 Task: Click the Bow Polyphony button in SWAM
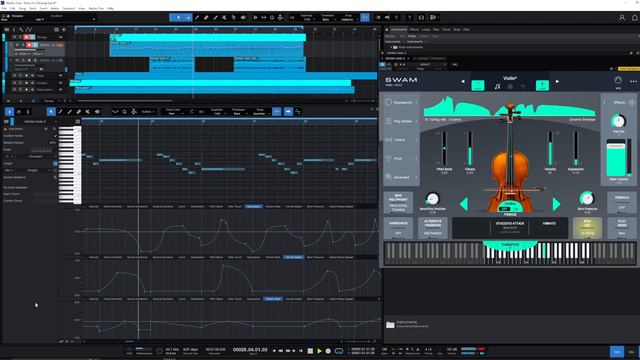[x=398, y=202]
